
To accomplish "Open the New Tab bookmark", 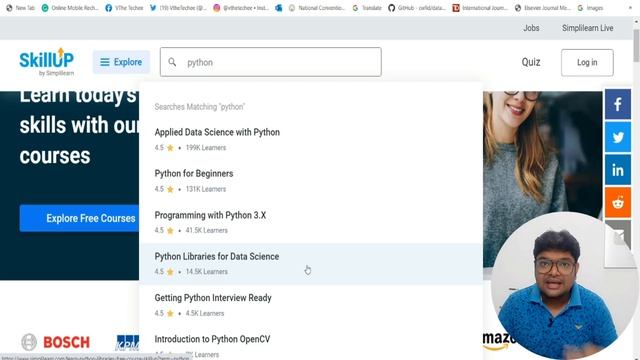I will tap(20, 8).
